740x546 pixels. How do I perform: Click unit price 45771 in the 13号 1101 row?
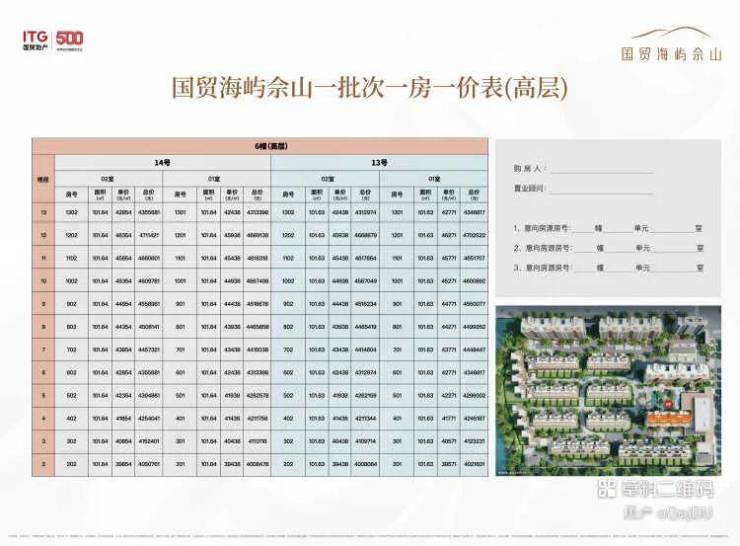(449, 258)
